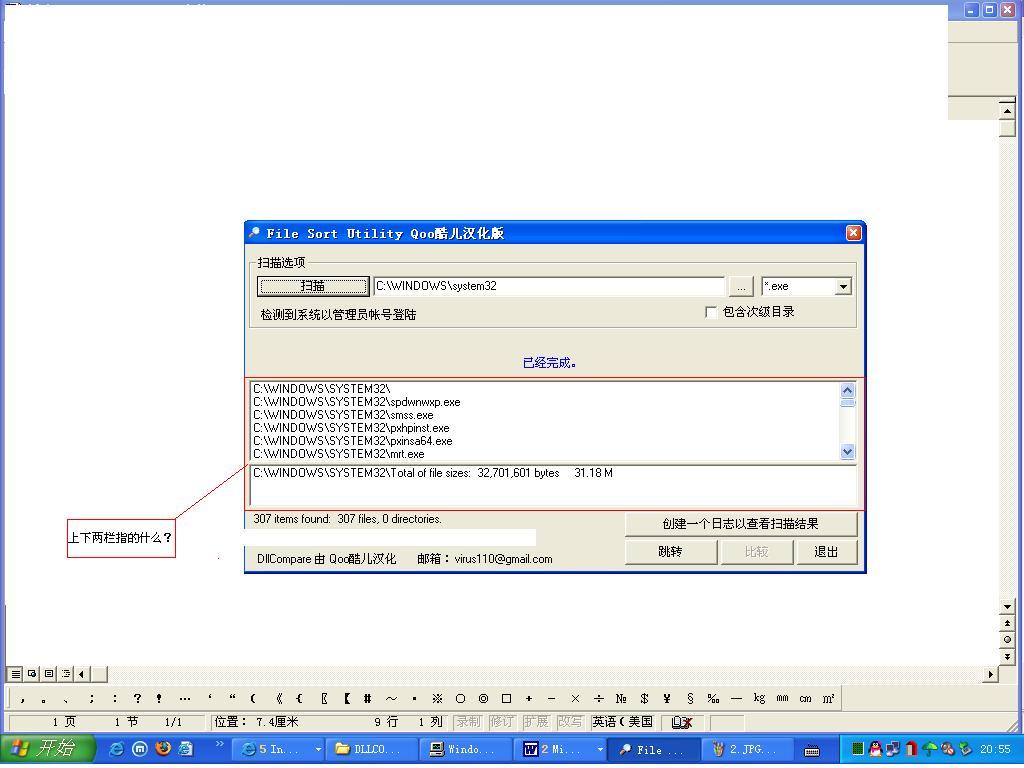Insert the # symbol

(368, 698)
